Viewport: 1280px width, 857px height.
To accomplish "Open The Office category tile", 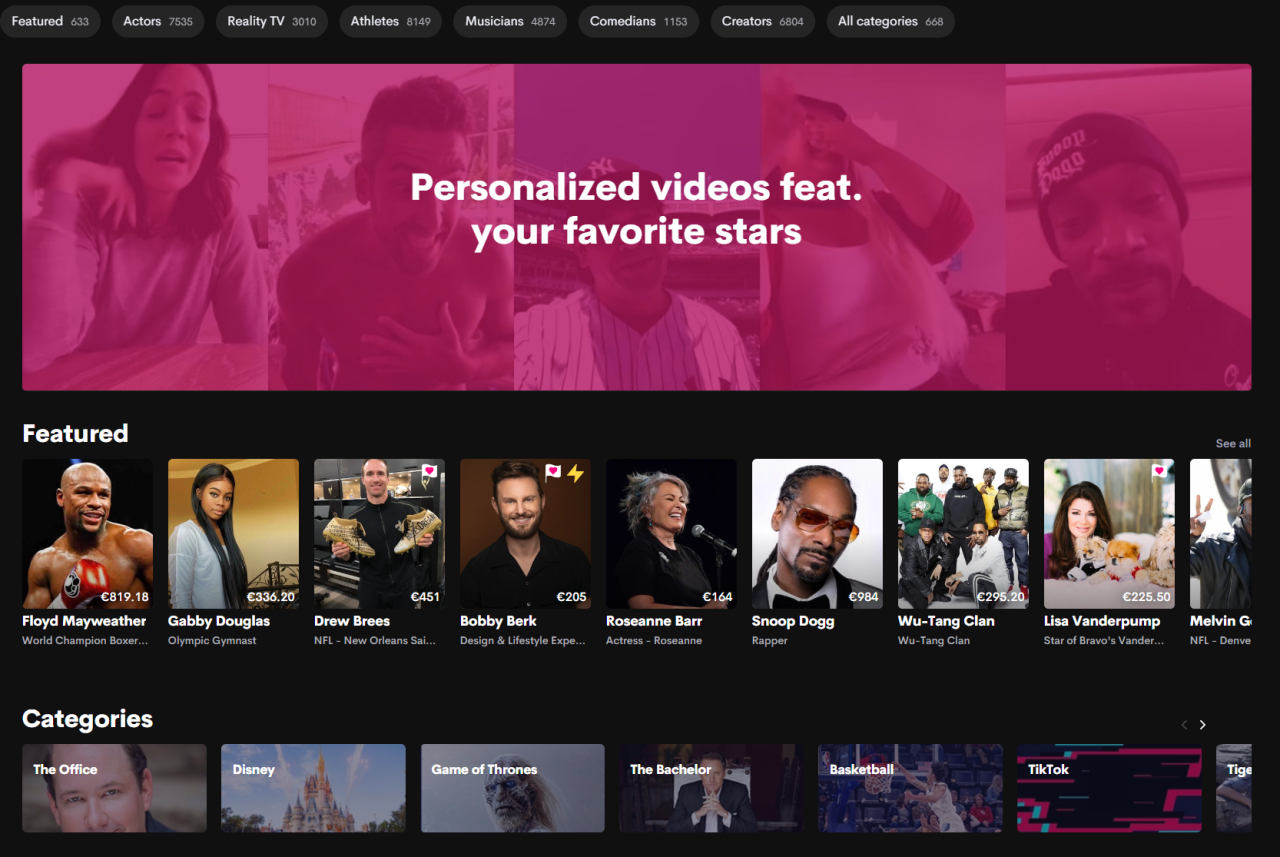I will [114, 788].
